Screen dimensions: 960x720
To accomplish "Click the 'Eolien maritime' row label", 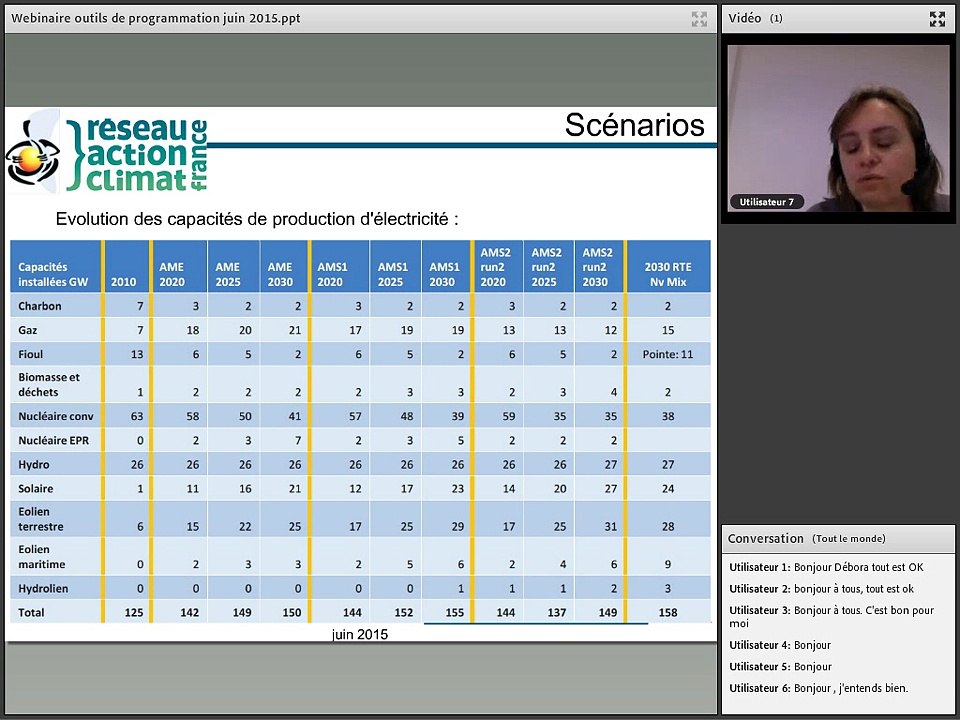I will coord(42,557).
